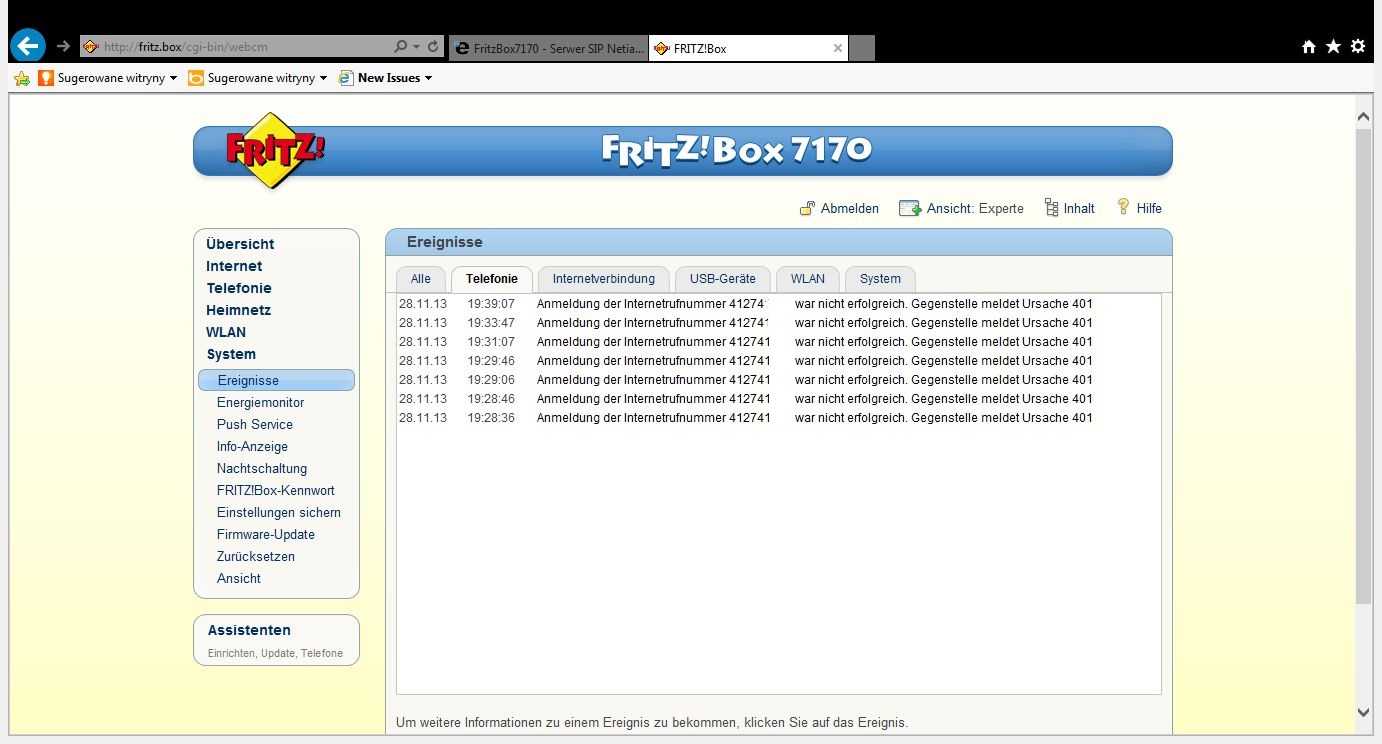Click the Abmelden link
The width and height of the screenshot is (1382, 744).
pyautogui.click(x=850, y=209)
